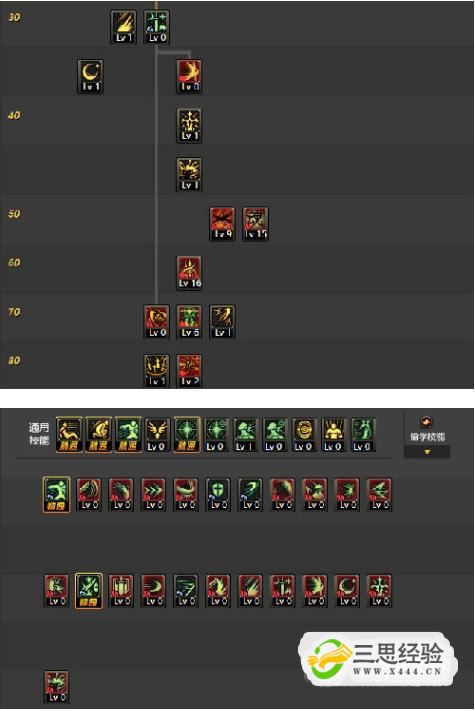Click the level 40 row marker

[x=14, y=115]
